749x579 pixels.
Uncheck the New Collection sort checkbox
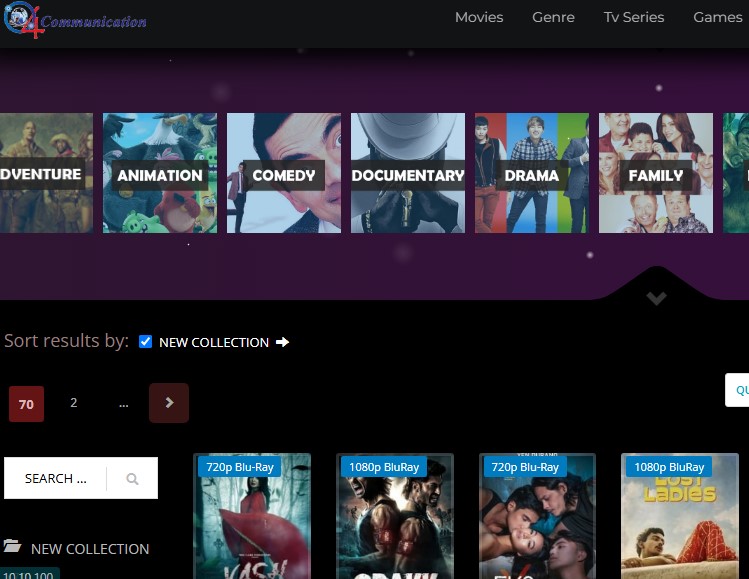point(146,342)
